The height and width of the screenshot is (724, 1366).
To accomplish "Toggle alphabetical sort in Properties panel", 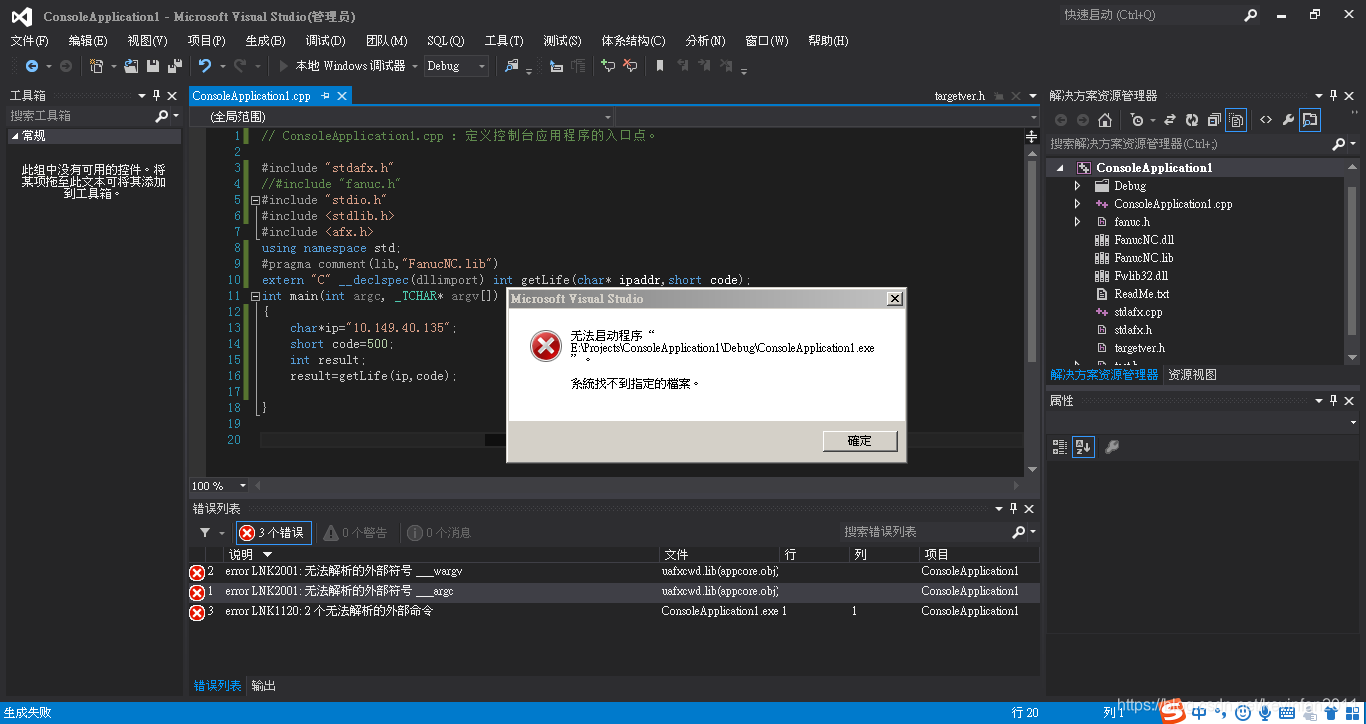I will point(1083,447).
